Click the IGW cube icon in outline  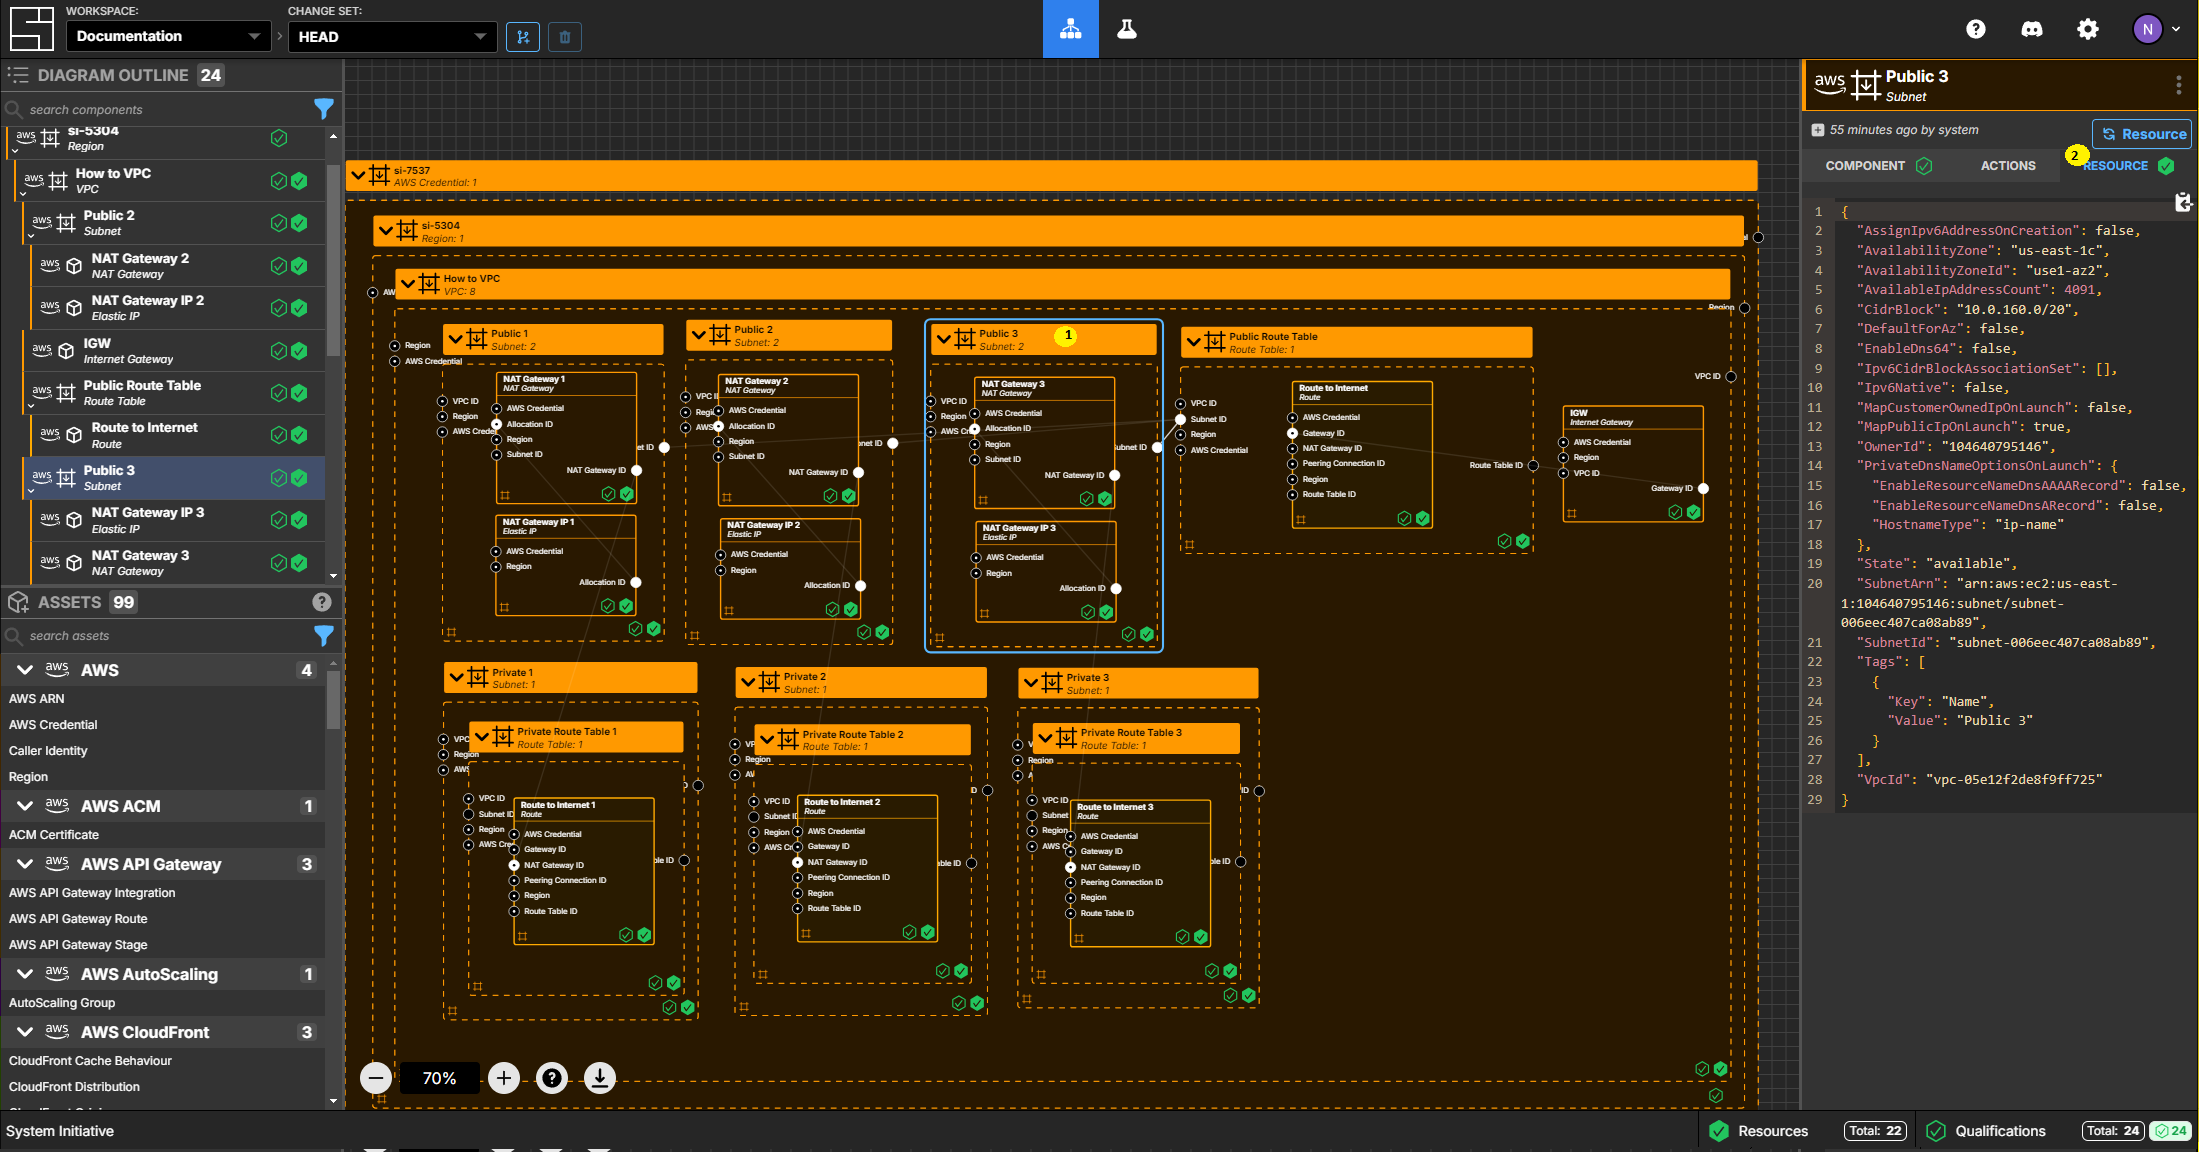pos(66,351)
